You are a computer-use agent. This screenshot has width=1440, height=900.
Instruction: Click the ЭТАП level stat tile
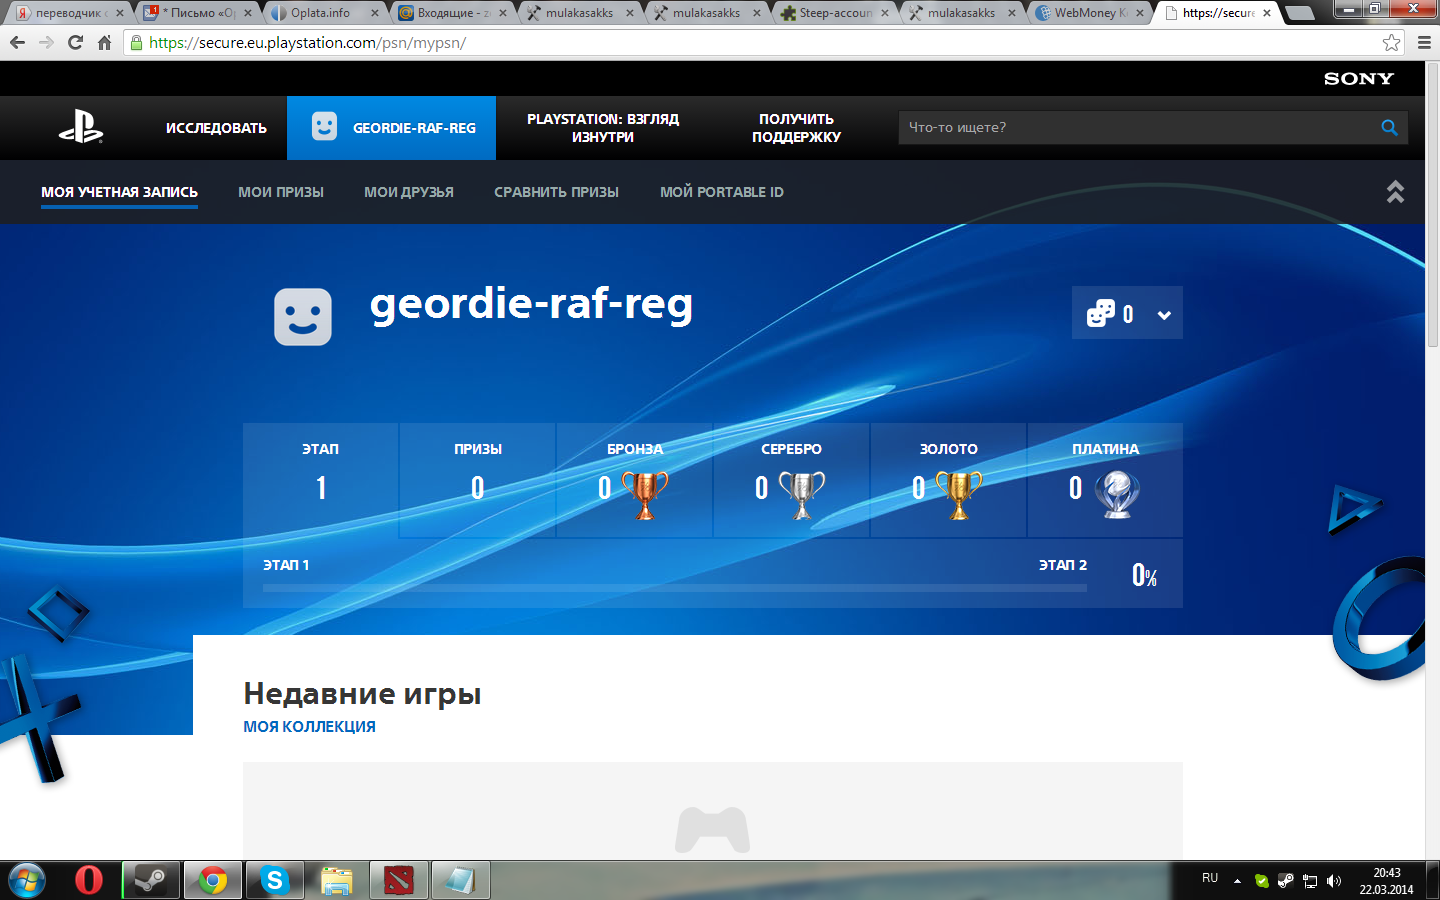coord(320,480)
